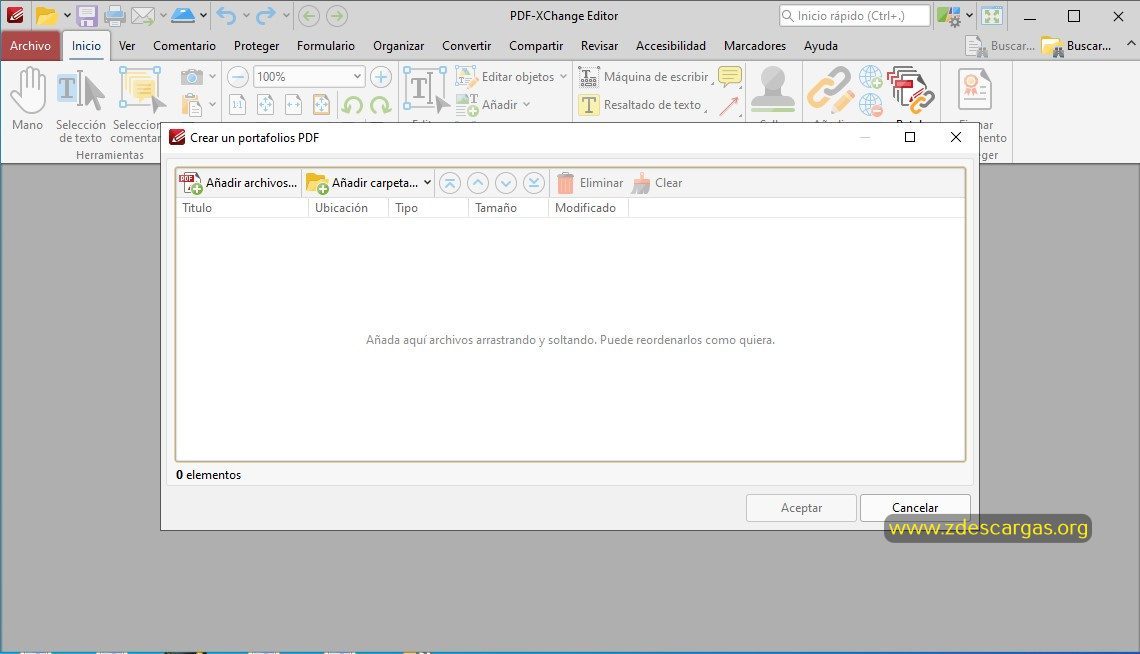
Task: Sort by Ubicación column header
Action: tap(348, 208)
